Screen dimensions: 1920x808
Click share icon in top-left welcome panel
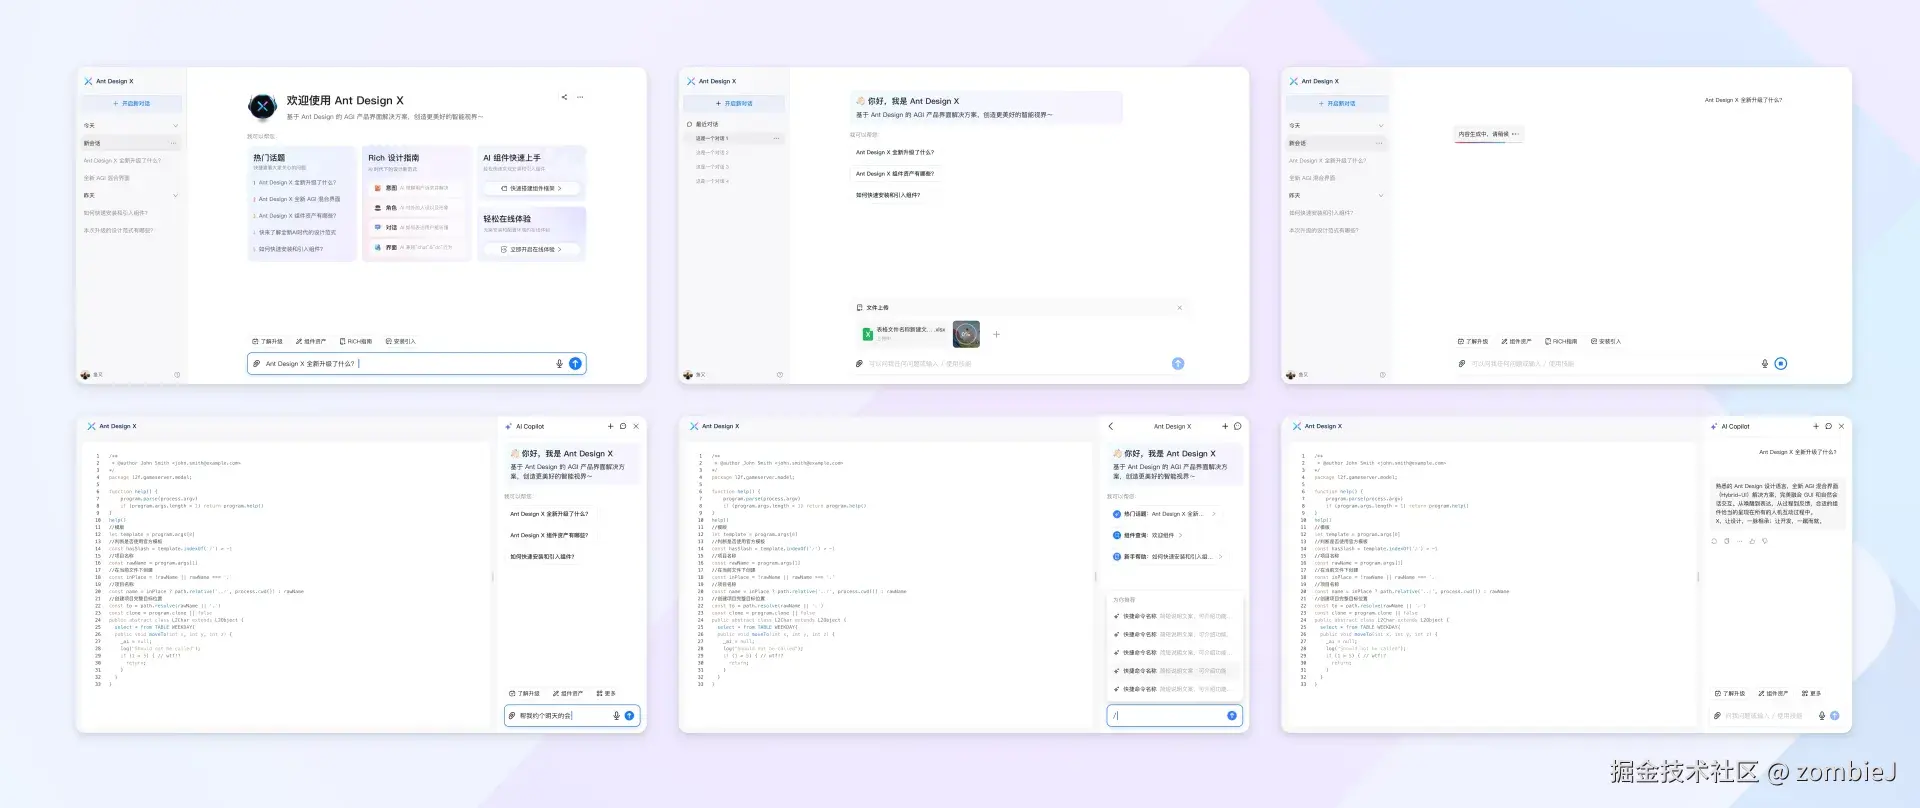pyautogui.click(x=564, y=97)
